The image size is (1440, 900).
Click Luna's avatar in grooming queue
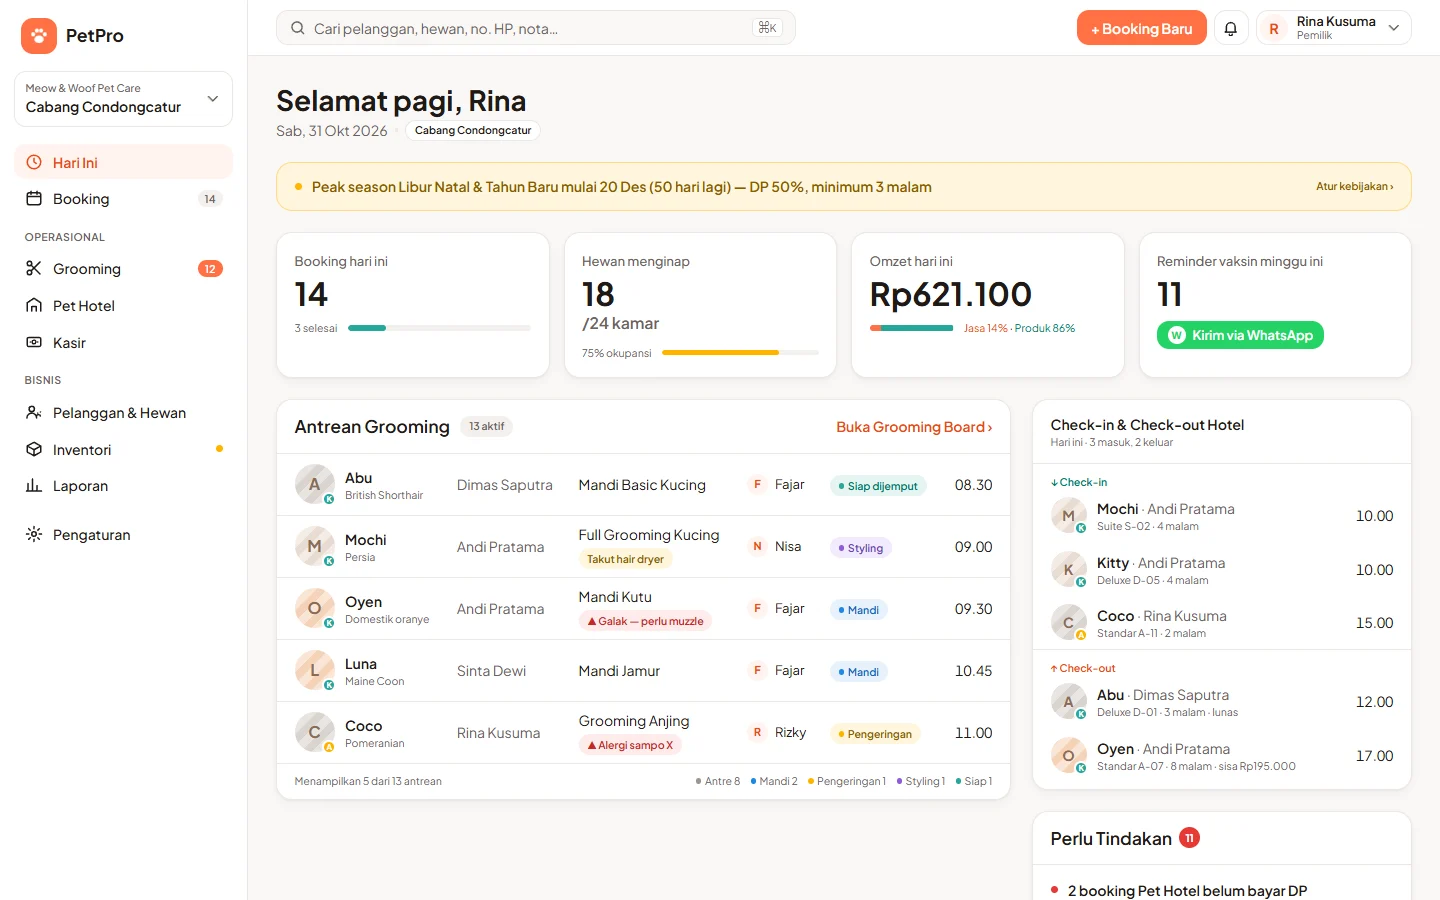pyautogui.click(x=315, y=670)
